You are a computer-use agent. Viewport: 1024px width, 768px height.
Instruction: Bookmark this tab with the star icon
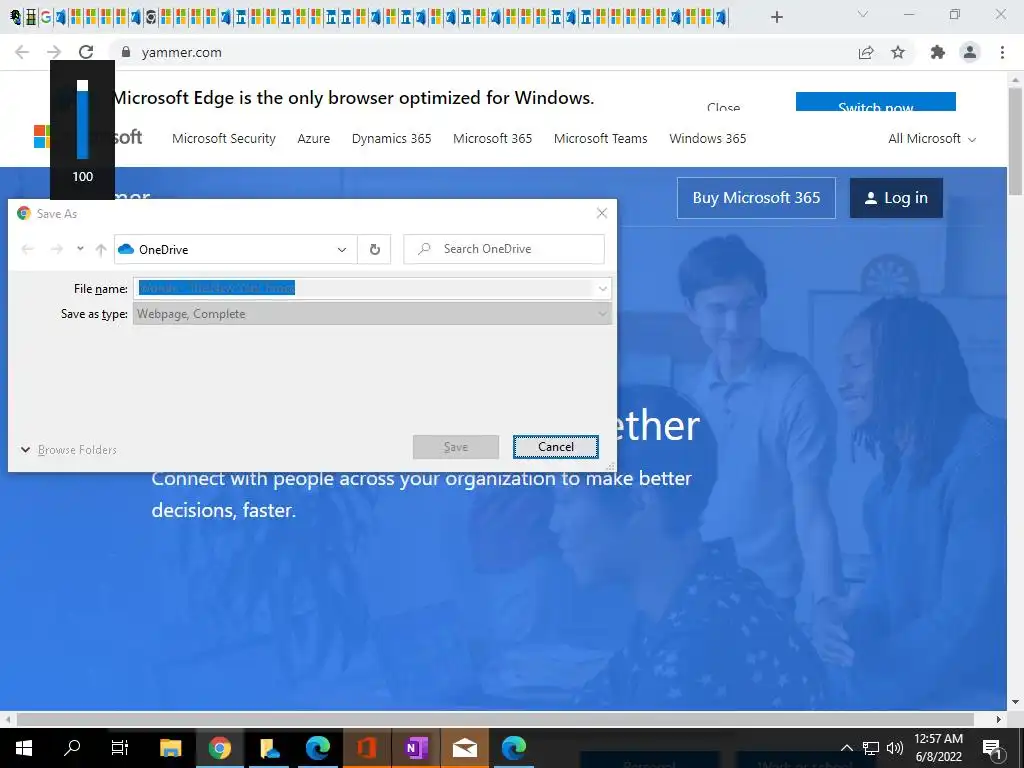(898, 52)
